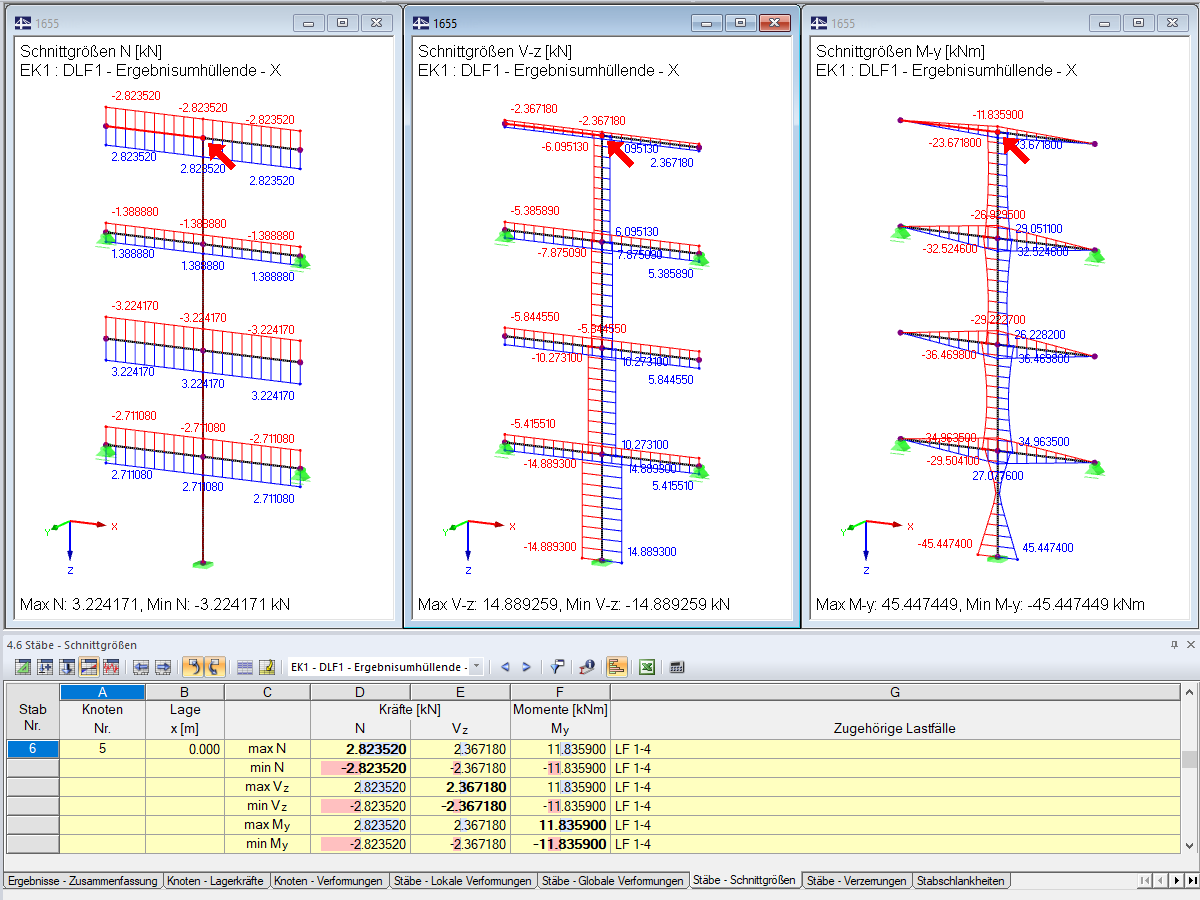Click table scrollbar down arrow
This screenshot has width=1200, height=900.
(x=1189, y=846)
